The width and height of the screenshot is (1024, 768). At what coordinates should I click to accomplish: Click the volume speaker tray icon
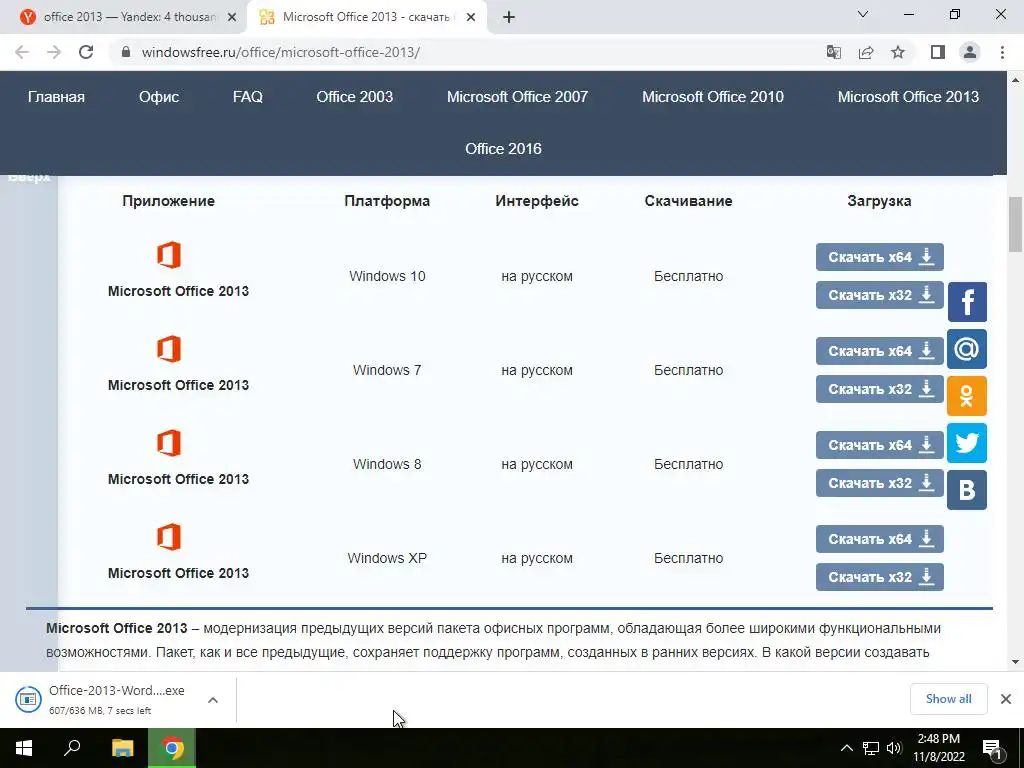tap(895, 748)
